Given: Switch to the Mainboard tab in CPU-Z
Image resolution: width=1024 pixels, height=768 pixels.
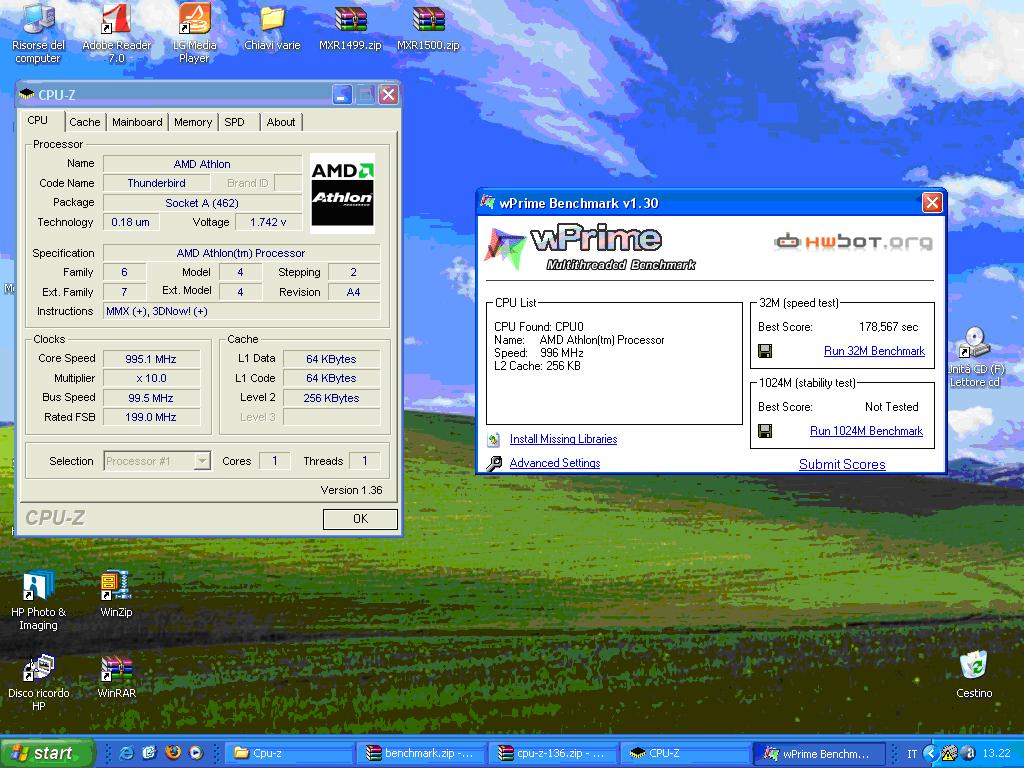Looking at the screenshot, I should pos(137,122).
